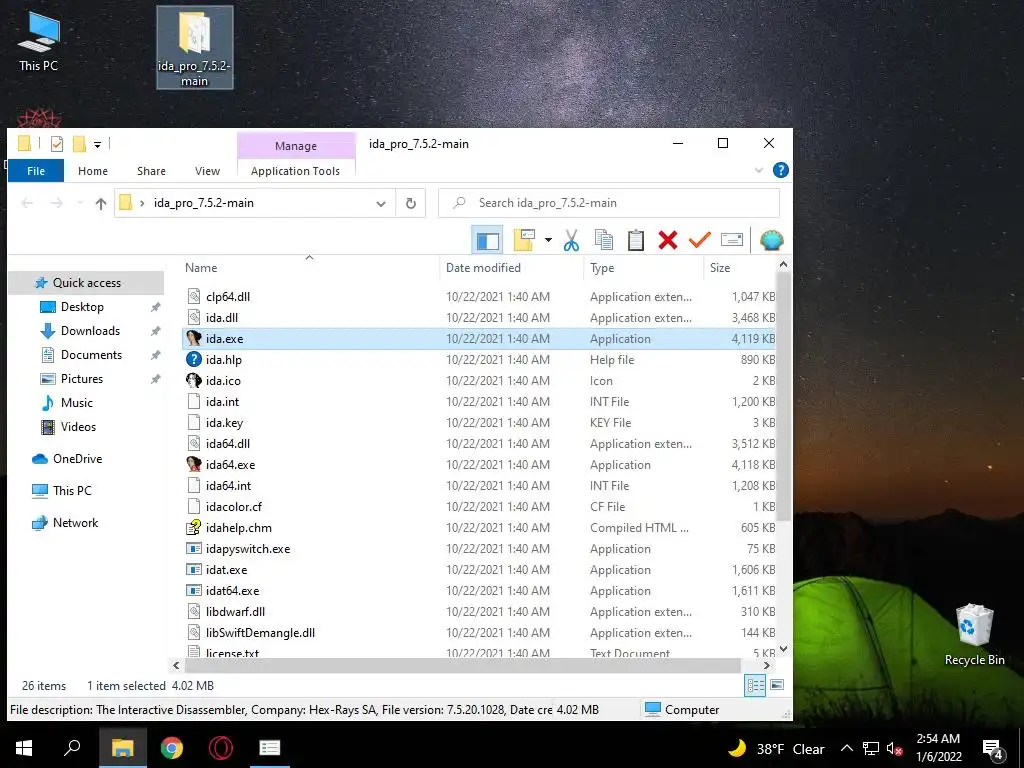Open Videos in the navigation pane
1024x768 pixels.
[x=78, y=427]
